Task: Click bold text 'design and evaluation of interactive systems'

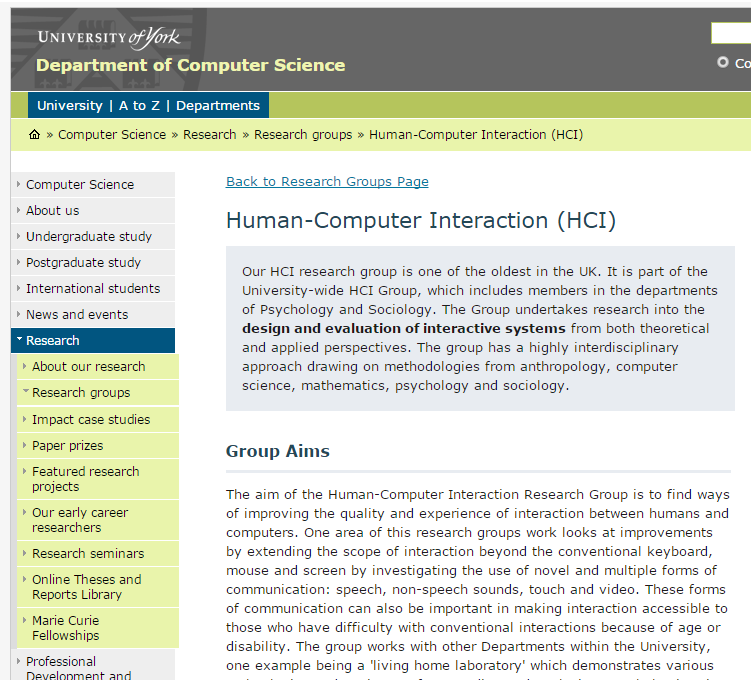Action: pyautogui.click(x=404, y=329)
